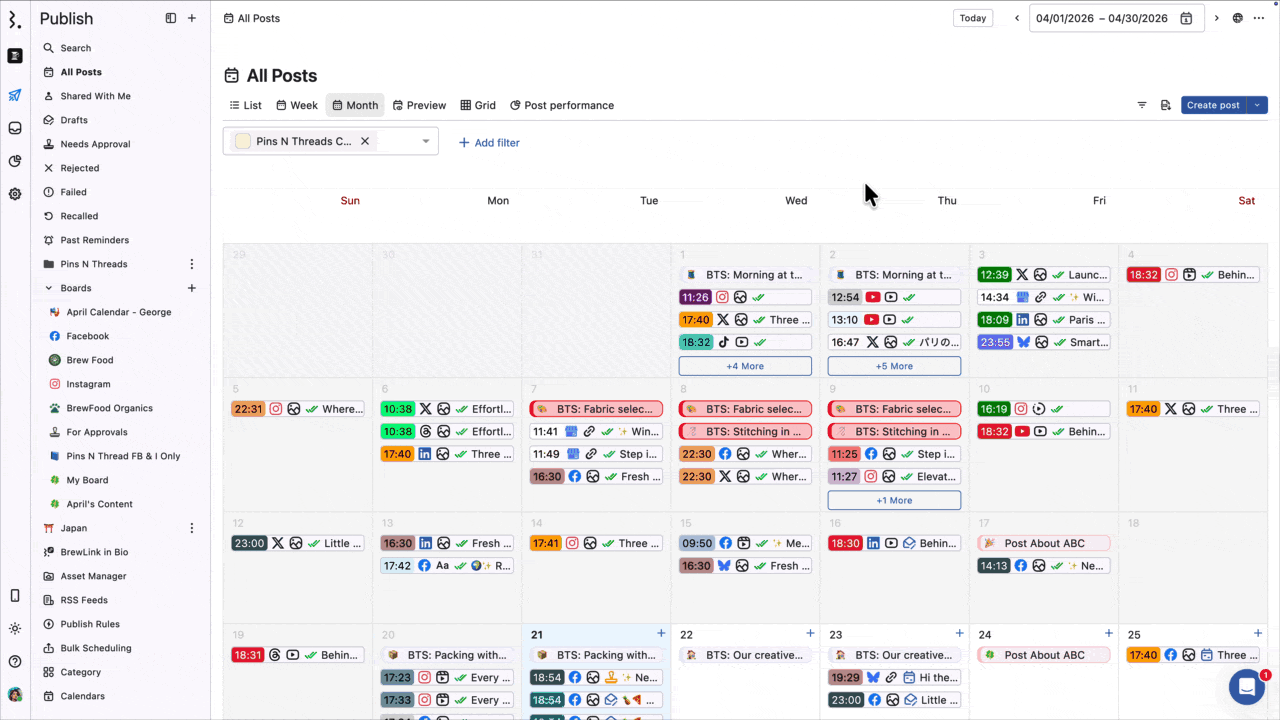Click the Add filter link
The image size is (1280, 720).
click(x=489, y=142)
